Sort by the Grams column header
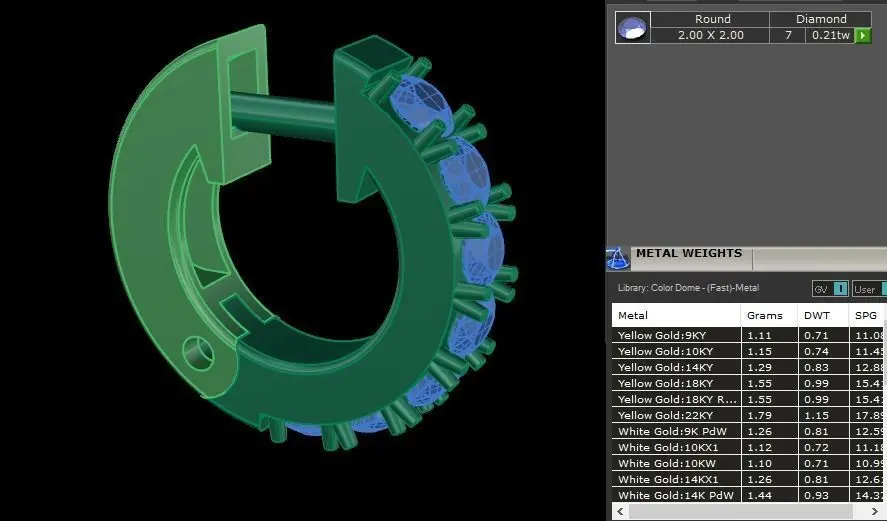Screen dimensions: 887x521 click(x=769, y=316)
